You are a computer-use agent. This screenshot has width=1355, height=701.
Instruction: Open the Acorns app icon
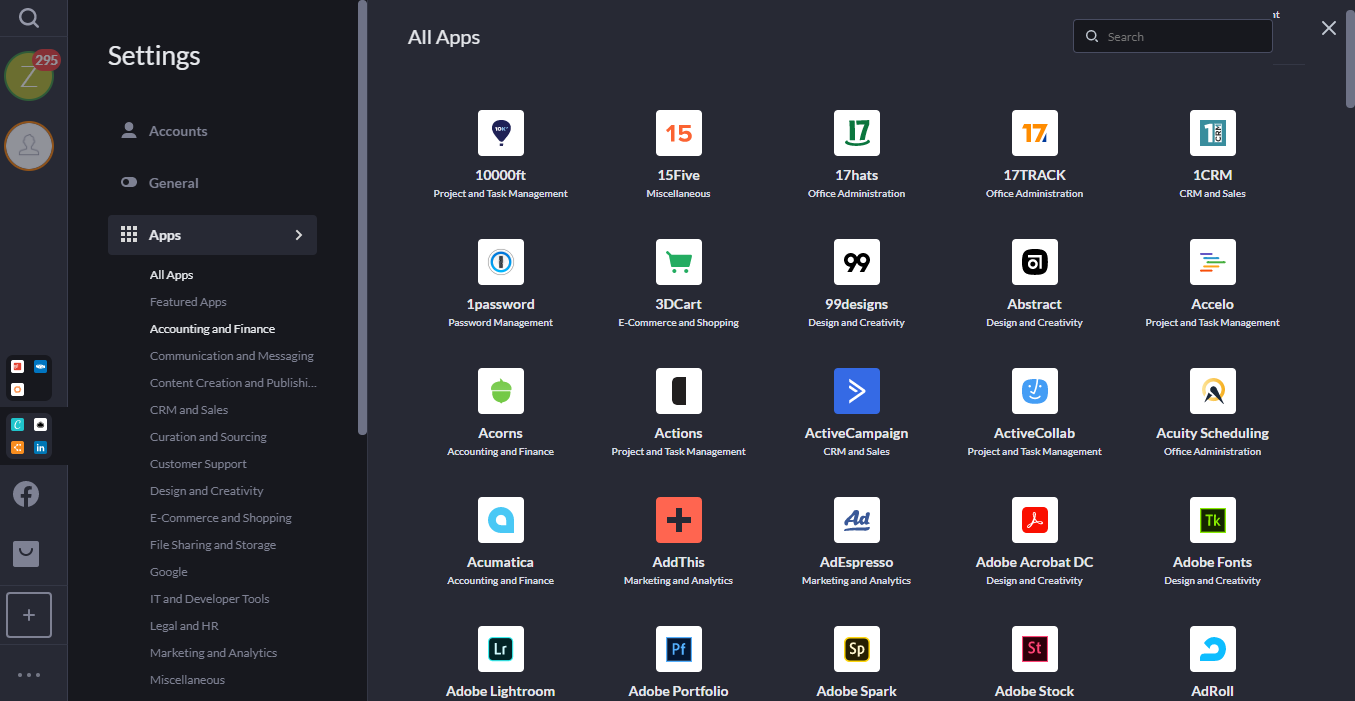coord(501,391)
